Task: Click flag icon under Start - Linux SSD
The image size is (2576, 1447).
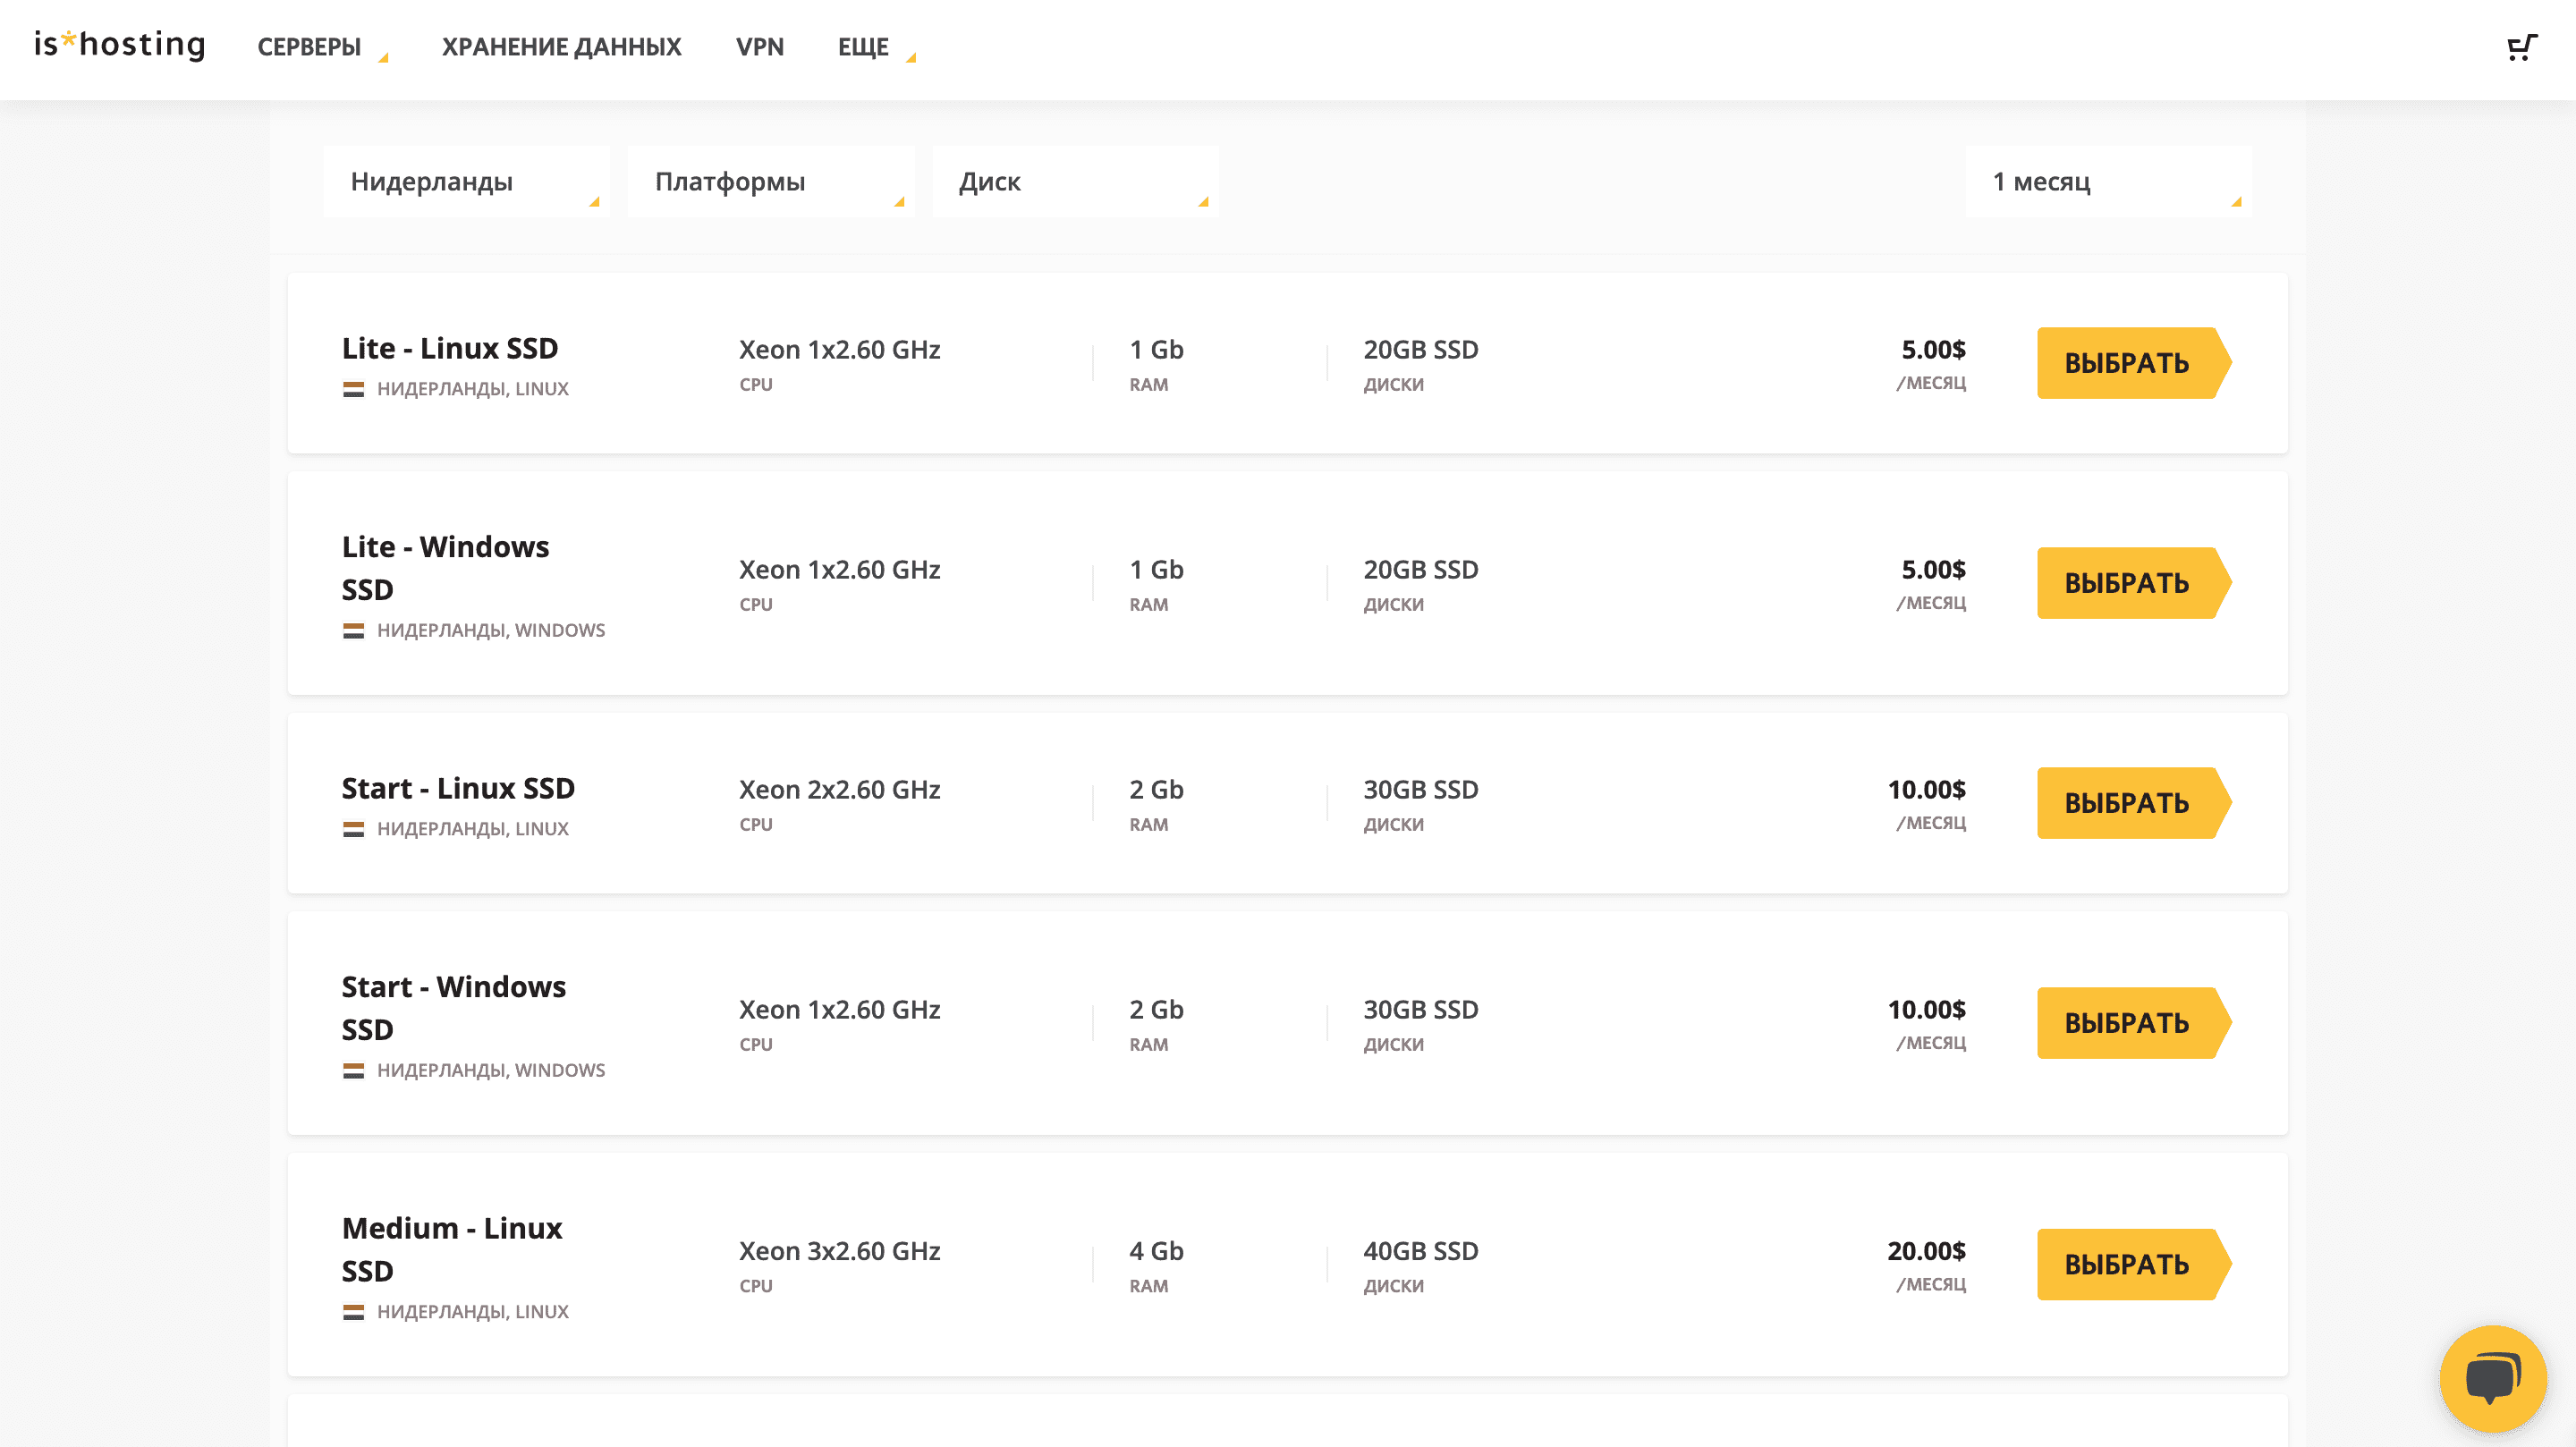Action: [353, 829]
